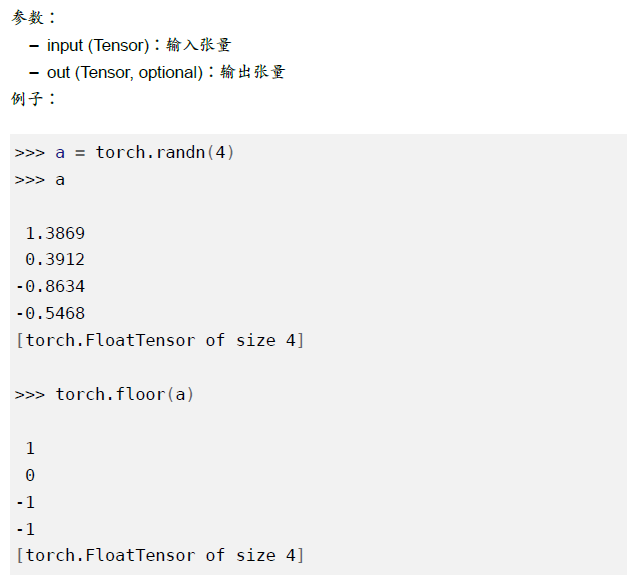Click the floor result 0 line
This screenshot has width=635, height=580.
coord(30,475)
